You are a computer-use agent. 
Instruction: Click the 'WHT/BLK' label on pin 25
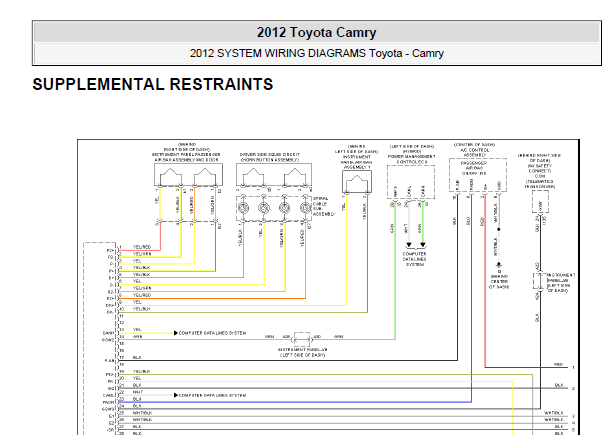(x=142, y=413)
